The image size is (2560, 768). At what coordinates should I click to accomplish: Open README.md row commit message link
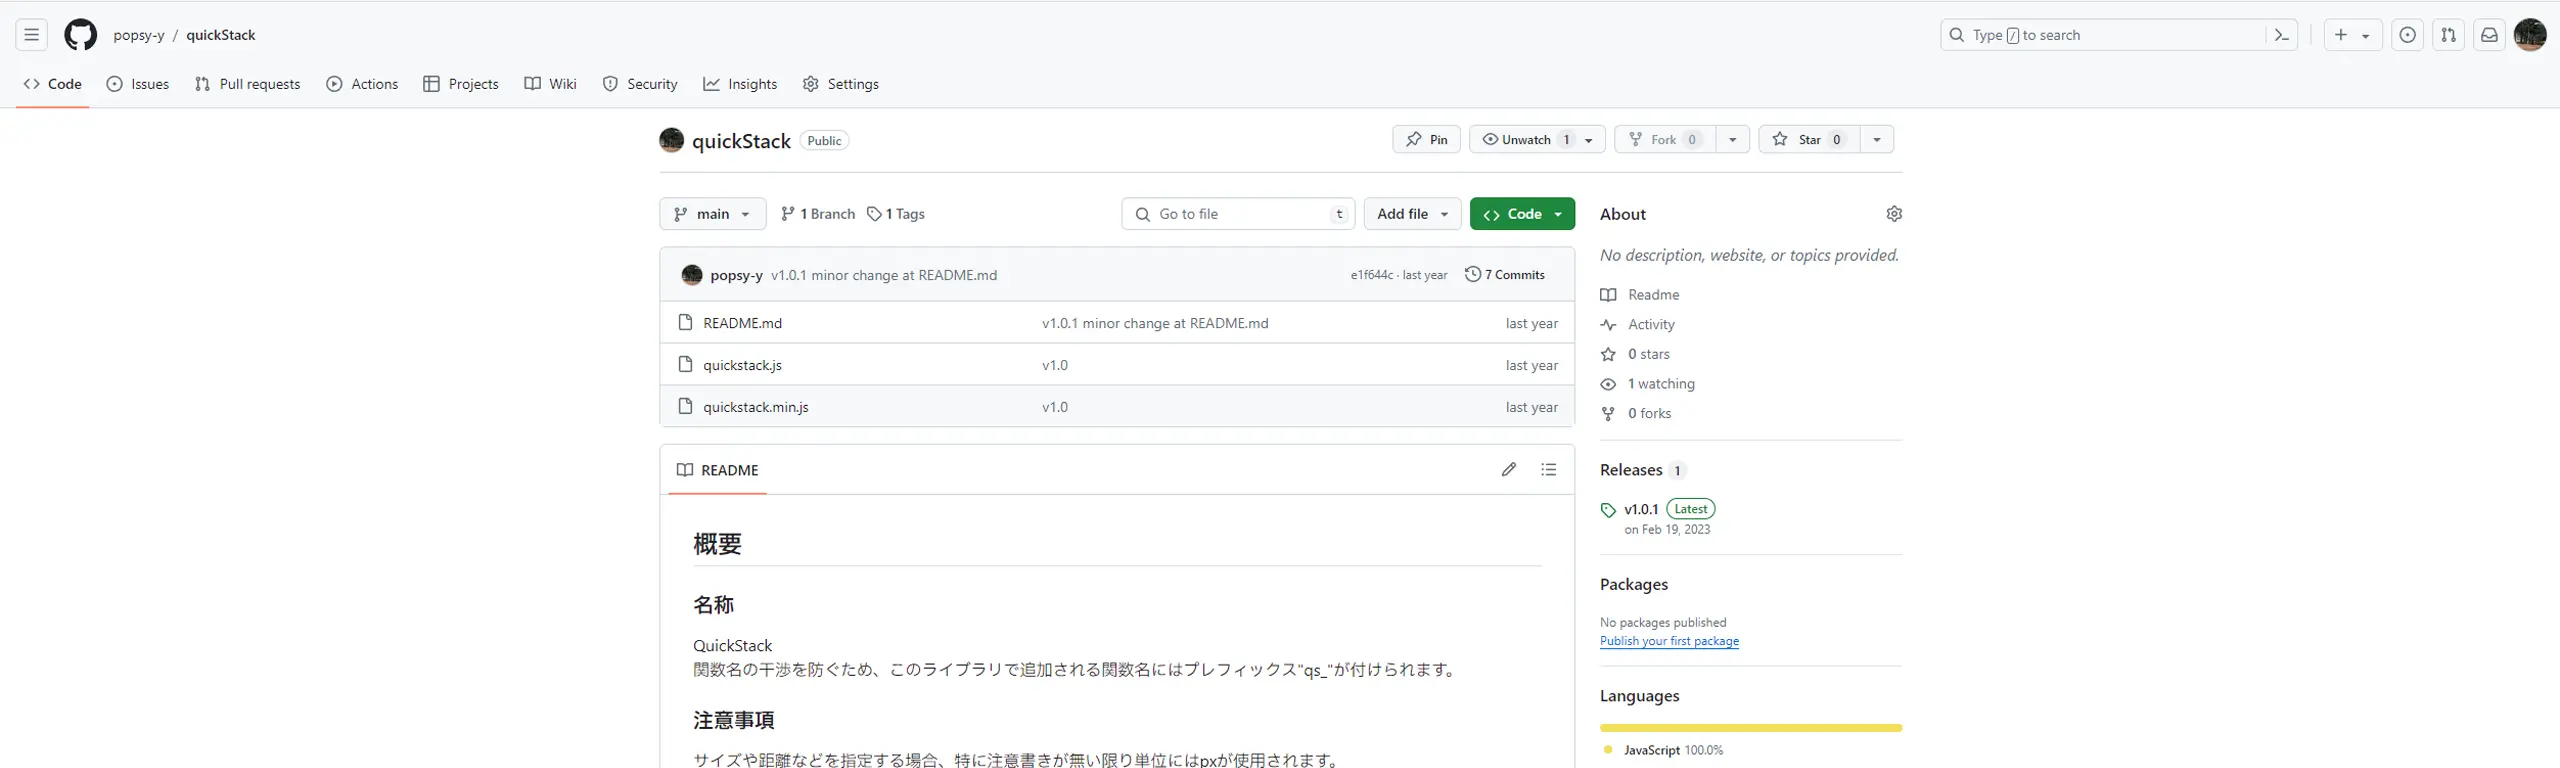[x=1155, y=323]
